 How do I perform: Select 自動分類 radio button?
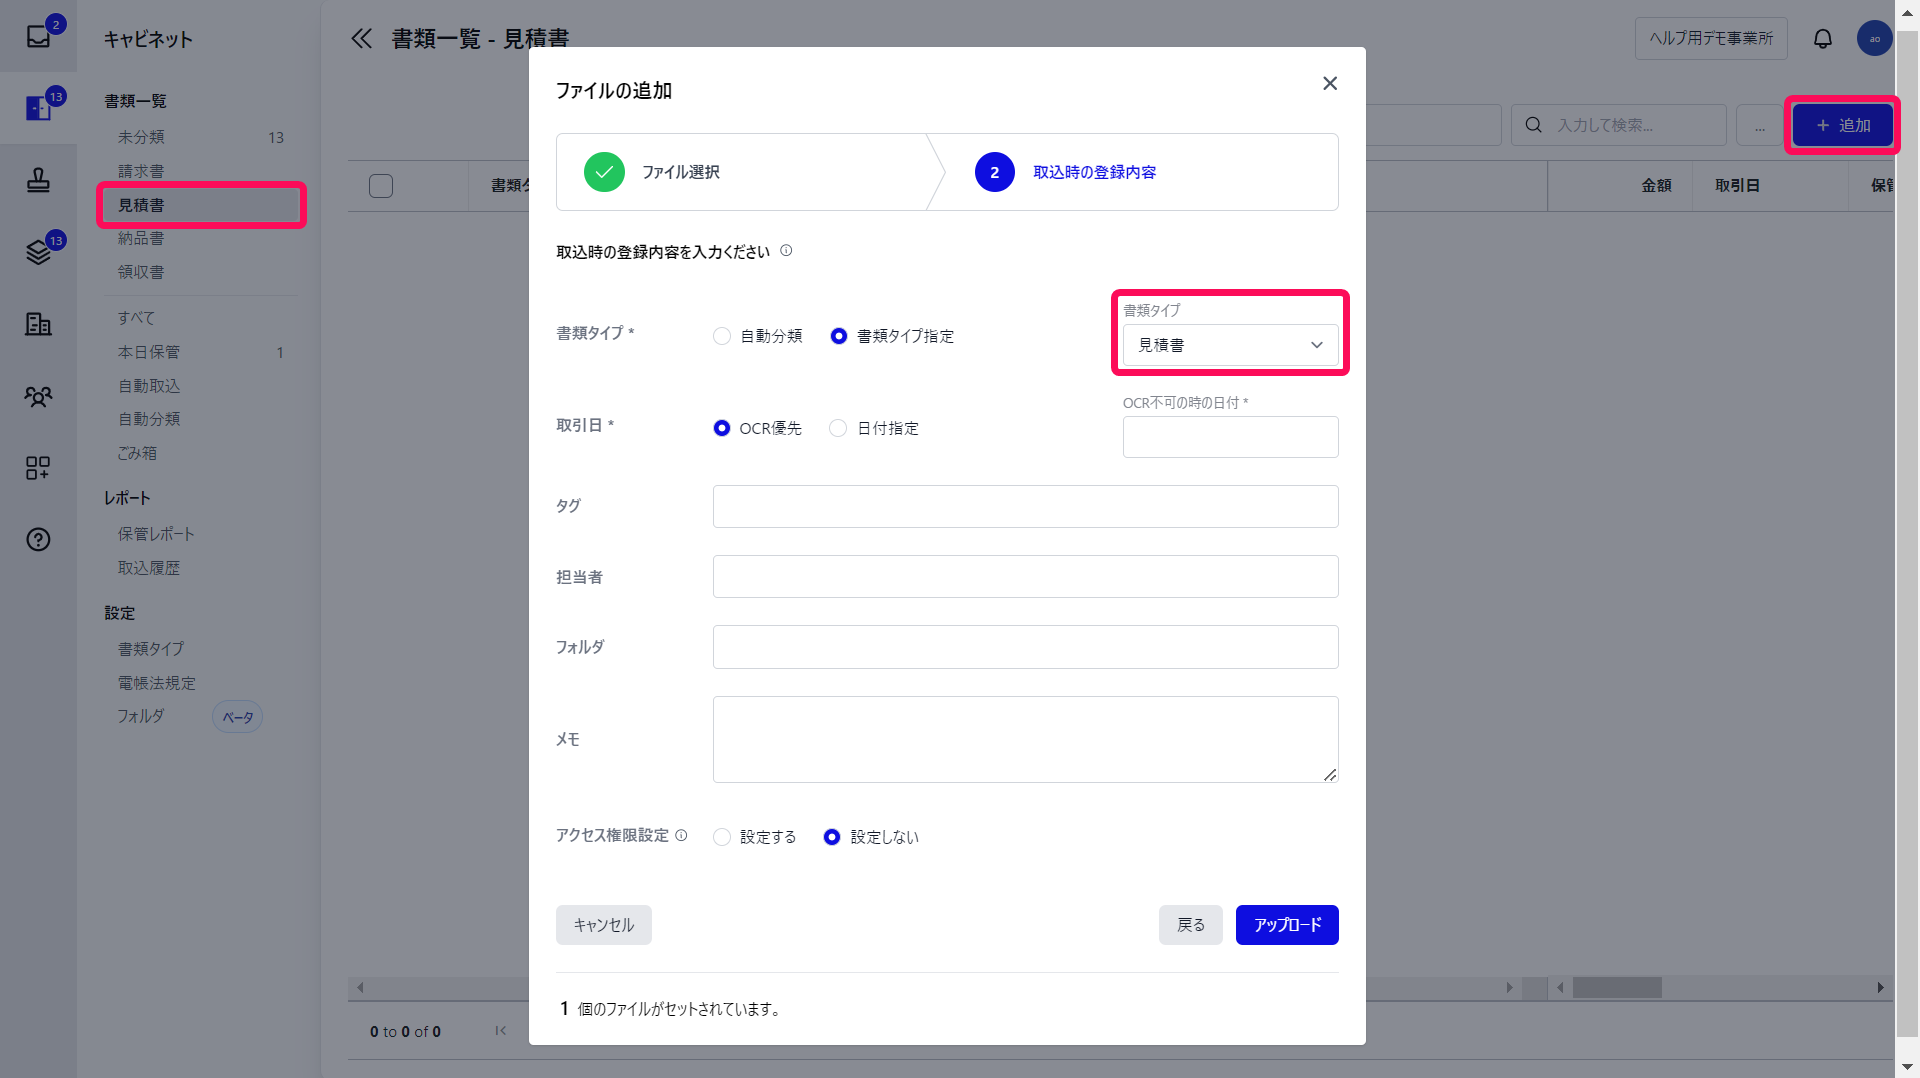[x=722, y=336]
